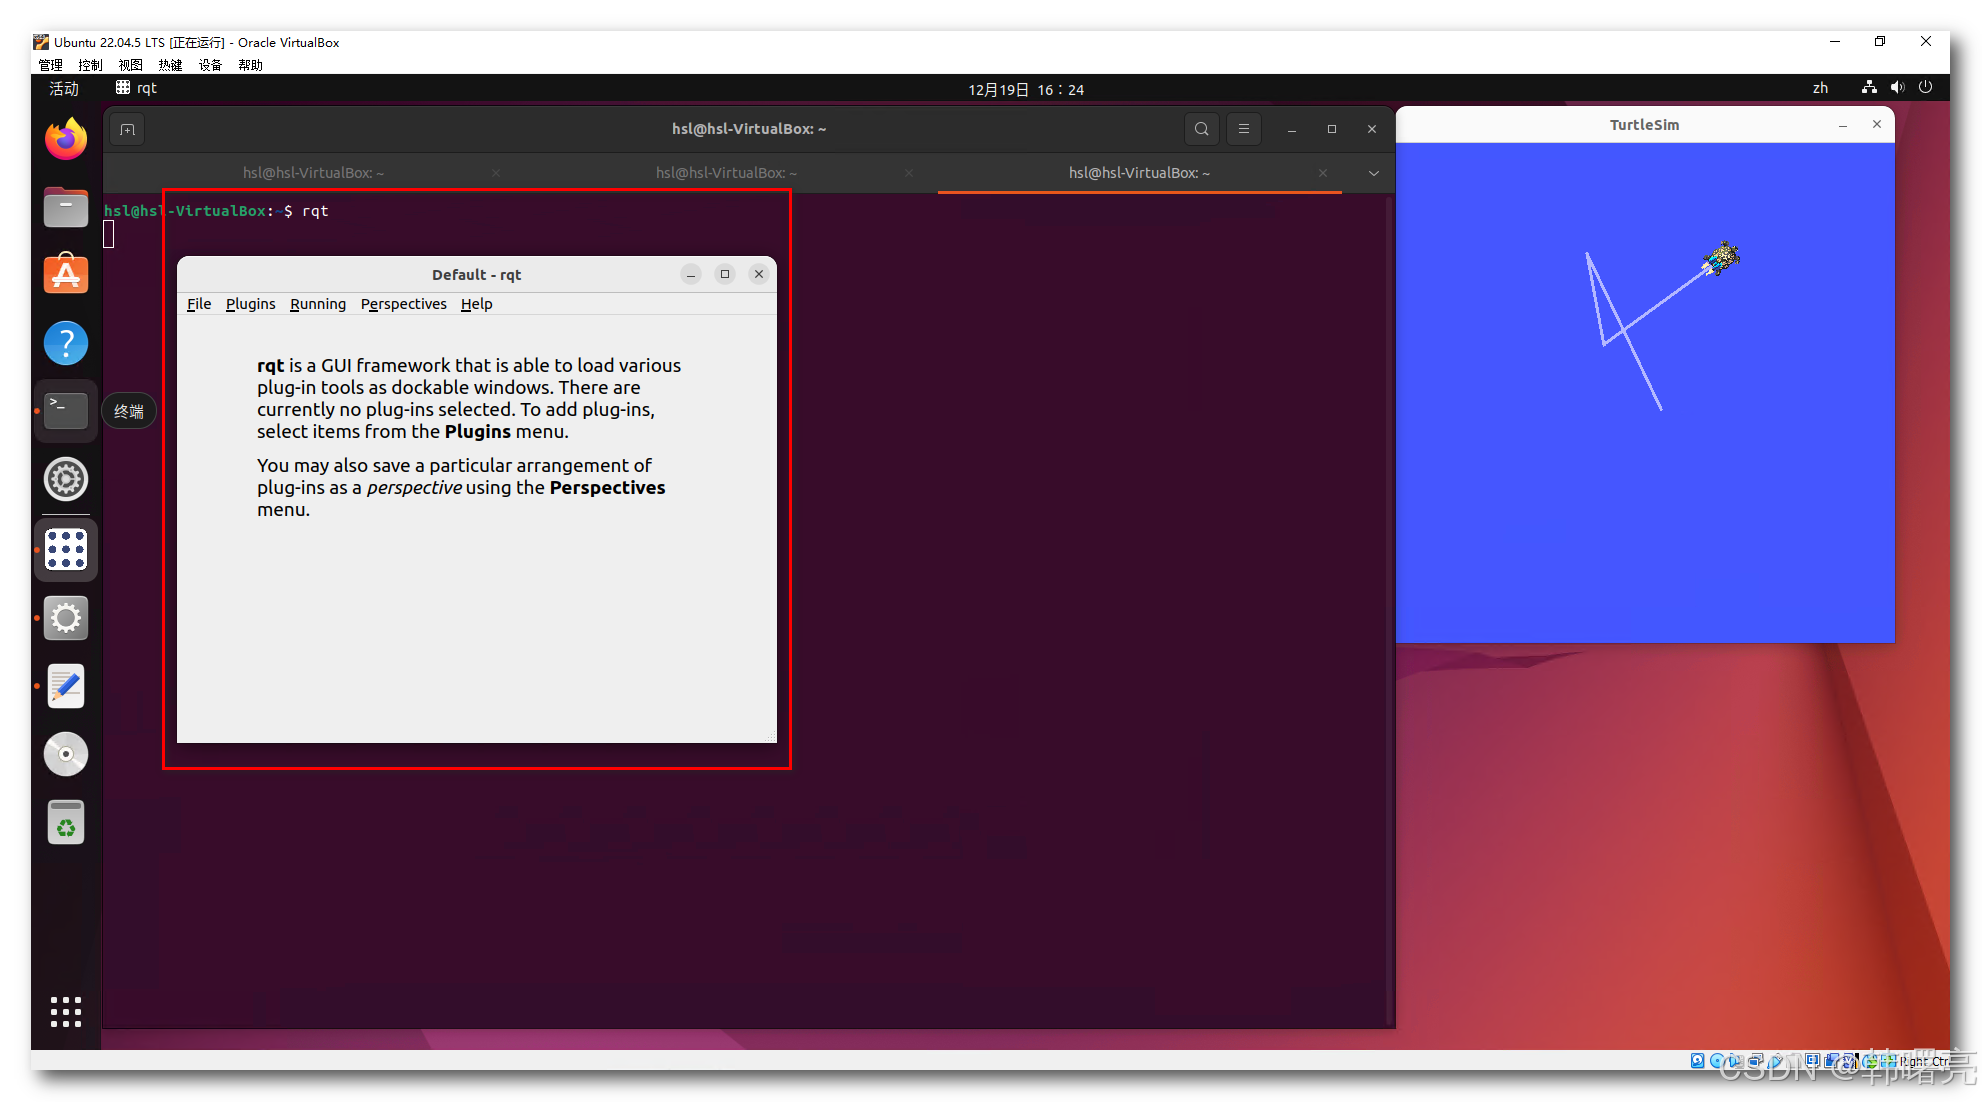The image size is (1982, 1102).
Task: Switch to the first terminal tab
Action: click(313, 173)
